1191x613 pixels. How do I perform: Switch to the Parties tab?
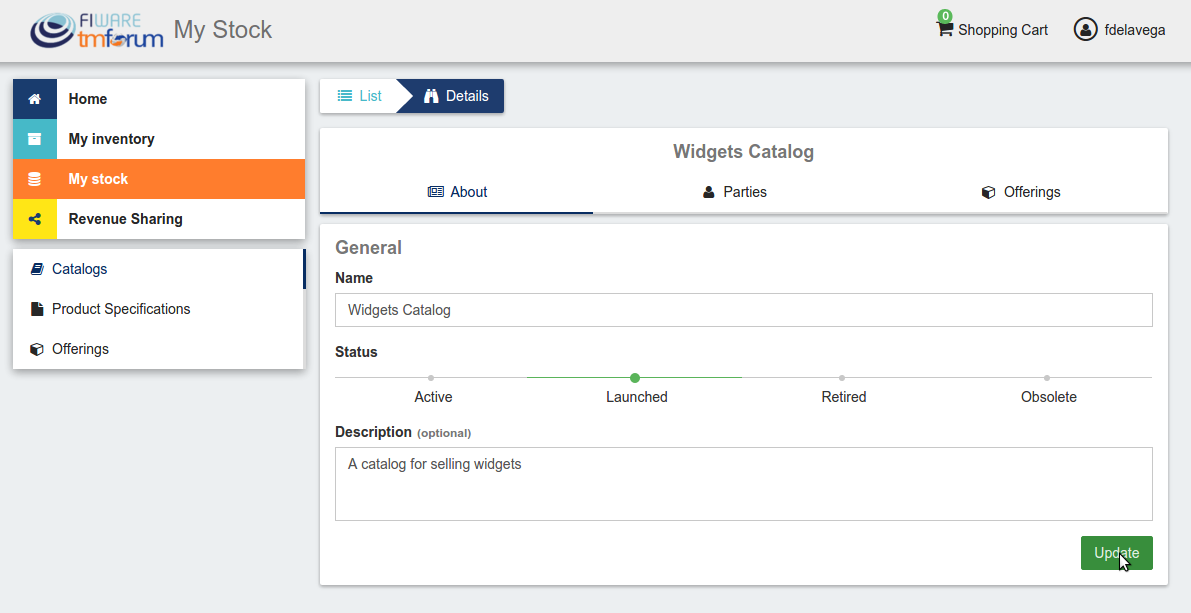735,192
